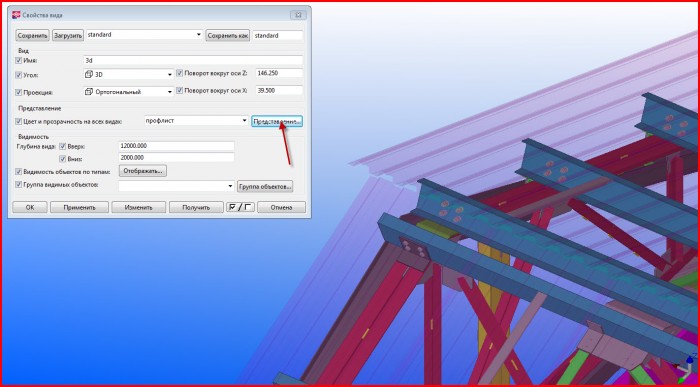700x387 pixels.
Task: Expand the Угол 3D dropdown
Action: [x=170, y=75]
